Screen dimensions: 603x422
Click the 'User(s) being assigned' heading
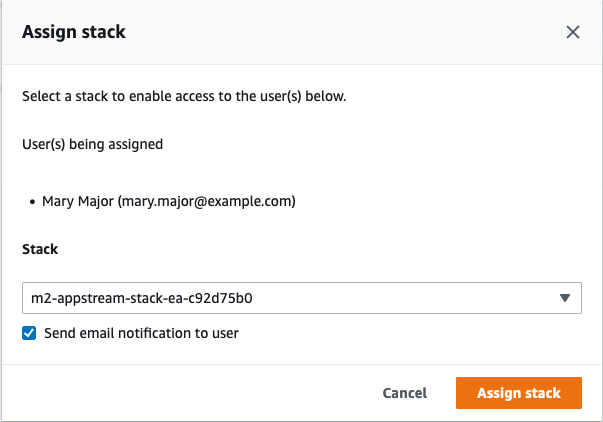point(92,144)
